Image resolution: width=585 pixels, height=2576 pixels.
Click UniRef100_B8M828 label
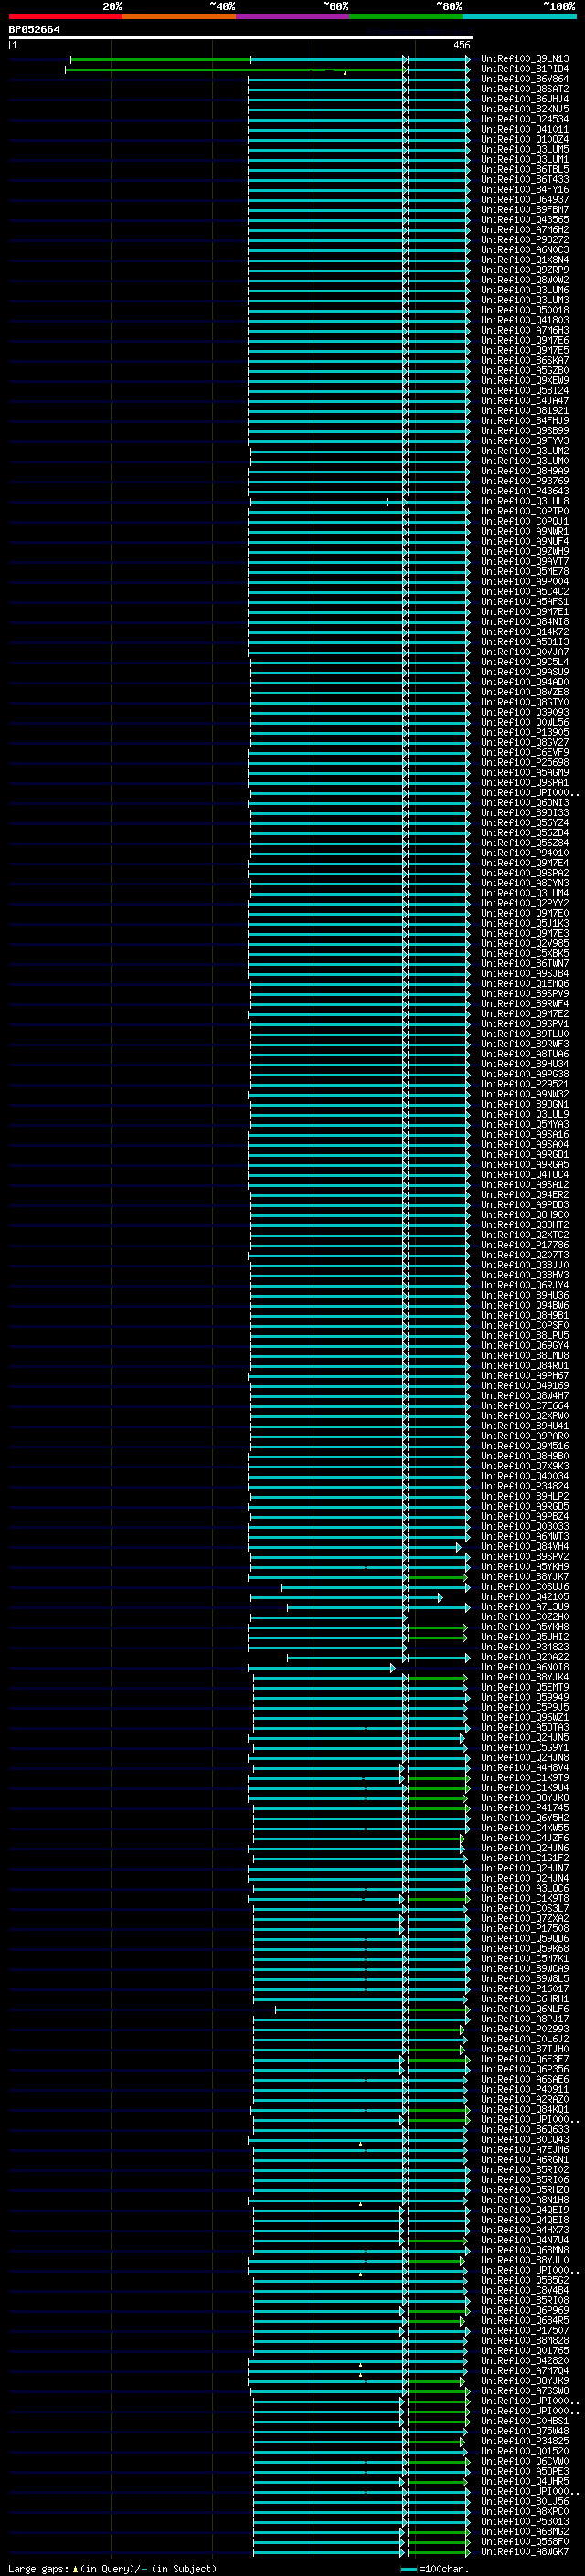click(x=524, y=2340)
